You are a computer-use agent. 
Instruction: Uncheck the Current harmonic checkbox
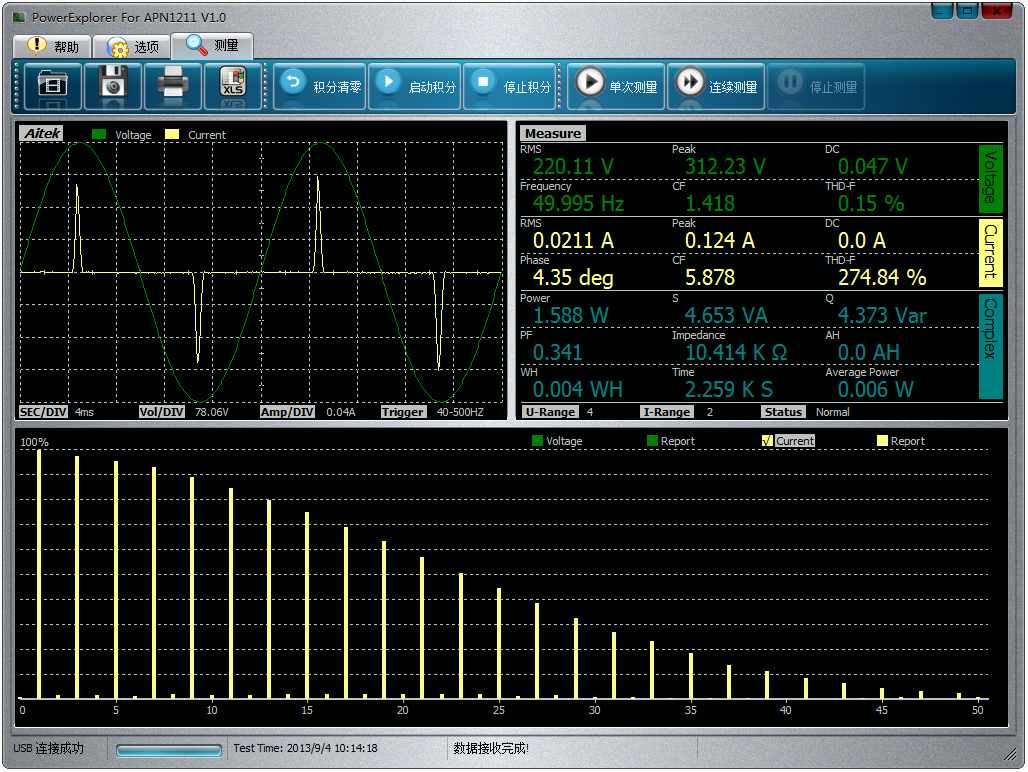(767, 441)
